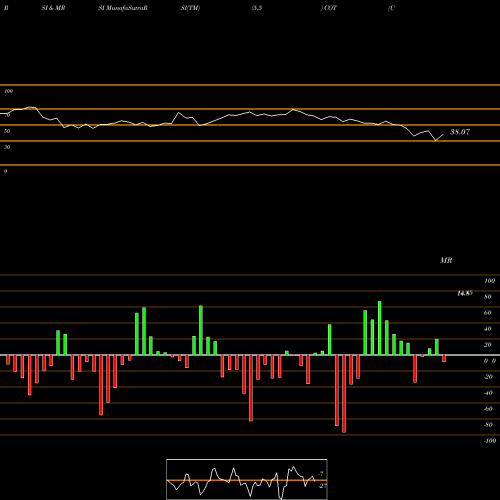
Task: Click the tallest green MR histogram bar
Action: click(380, 328)
